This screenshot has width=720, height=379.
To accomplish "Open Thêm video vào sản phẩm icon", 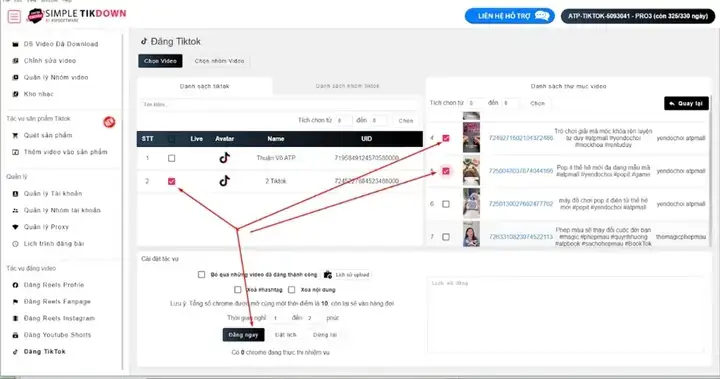I will pyautogui.click(x=15, y=152).
